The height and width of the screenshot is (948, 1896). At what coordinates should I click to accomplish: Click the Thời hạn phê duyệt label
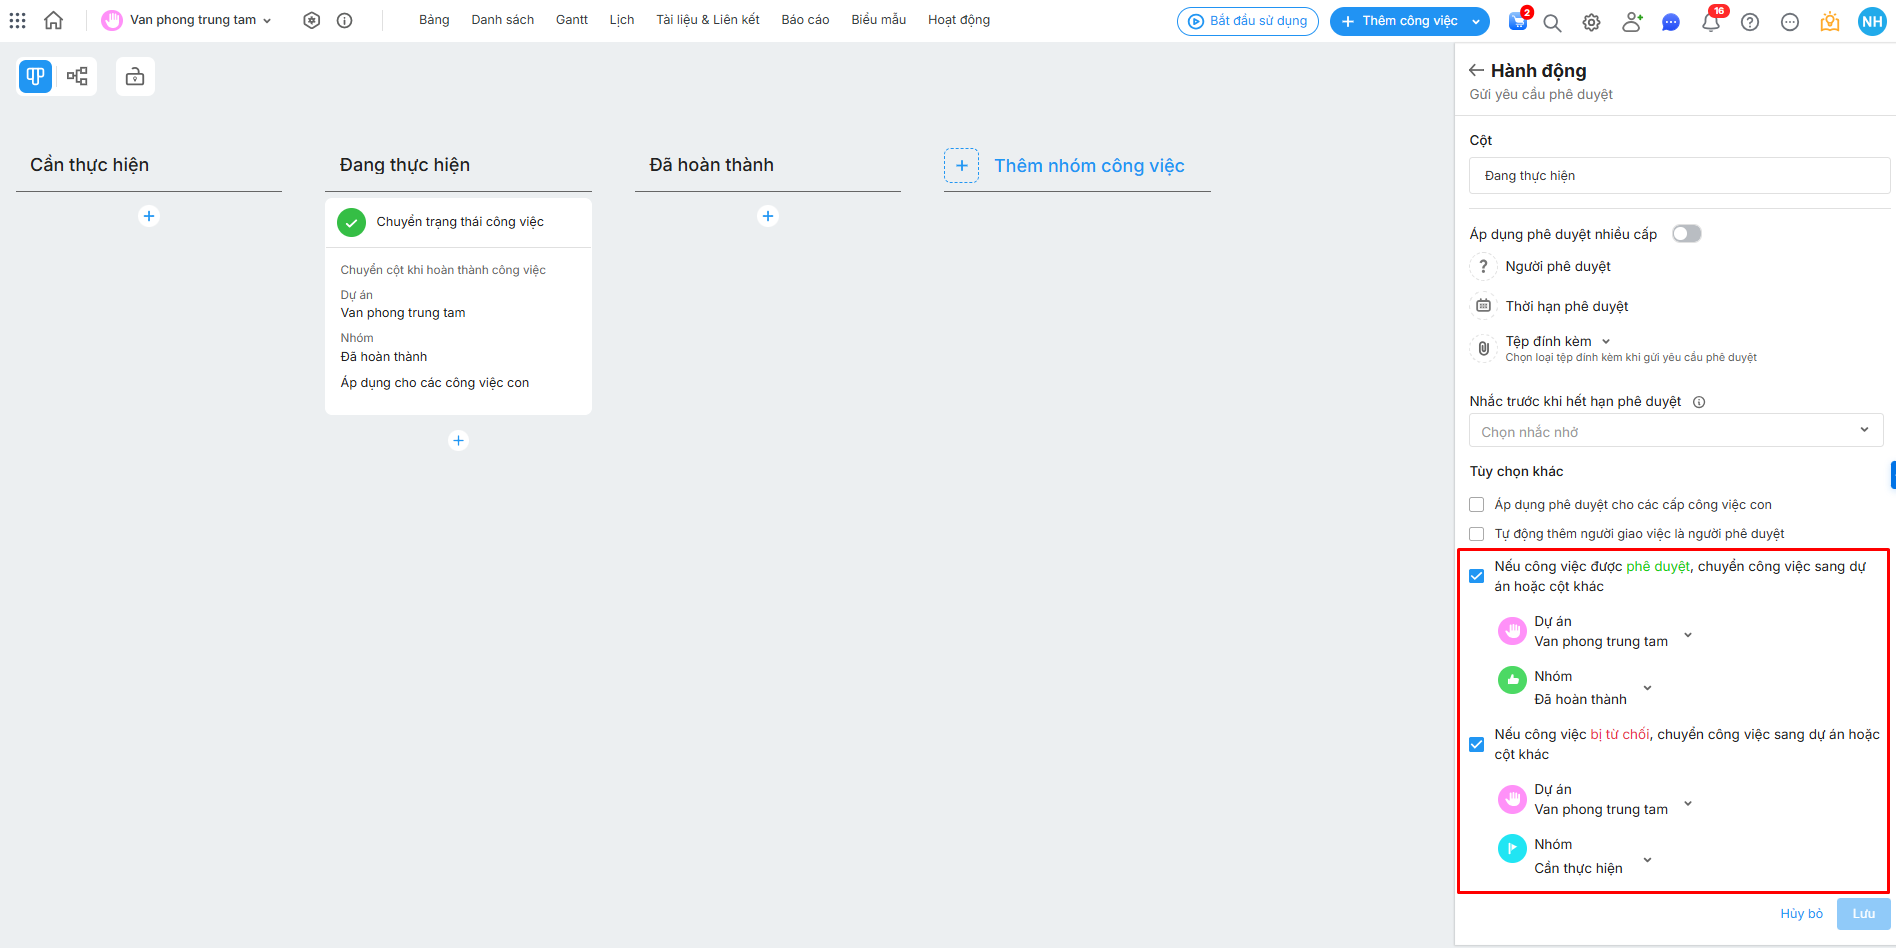click(1567, 306)
